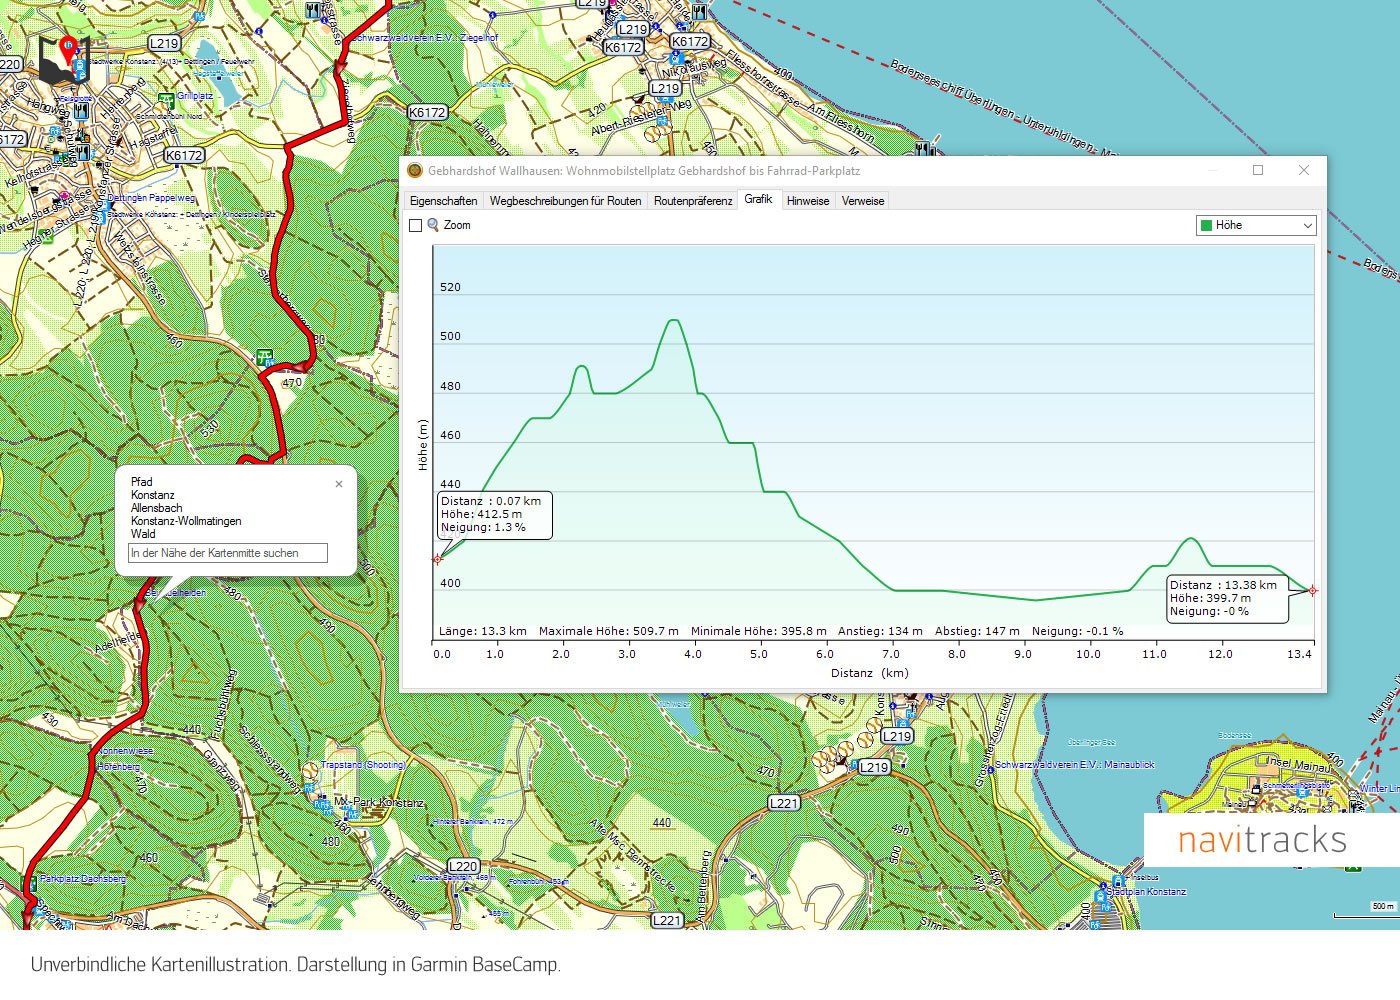The height and width of the screenshot is (1000, 1400).
Task: Open the Hinweise tab
Action: [x=808, y=201]
